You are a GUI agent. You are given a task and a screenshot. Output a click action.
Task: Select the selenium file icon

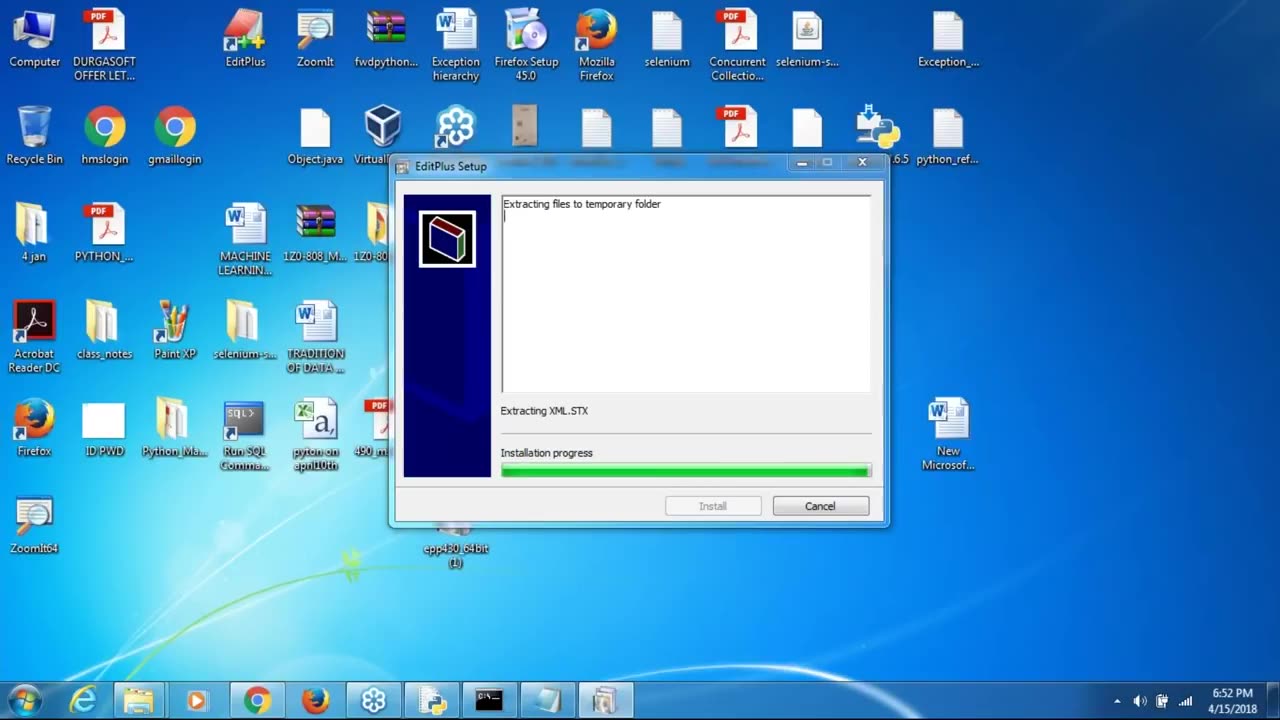coord(667,40)
